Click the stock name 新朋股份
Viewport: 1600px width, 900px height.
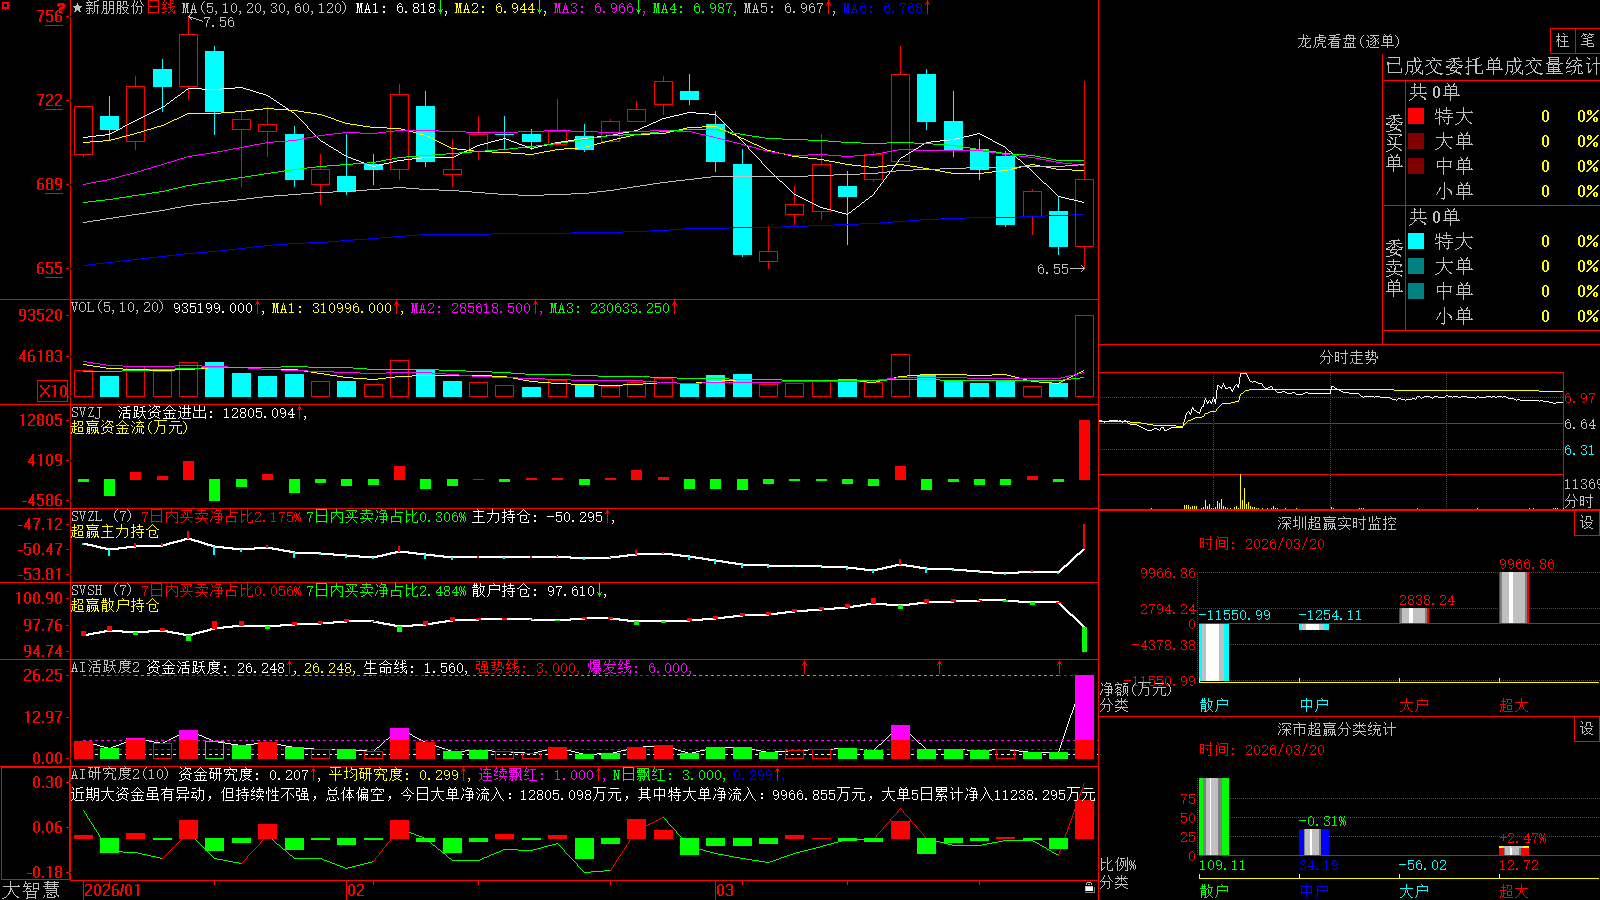[x=114, y=8]
